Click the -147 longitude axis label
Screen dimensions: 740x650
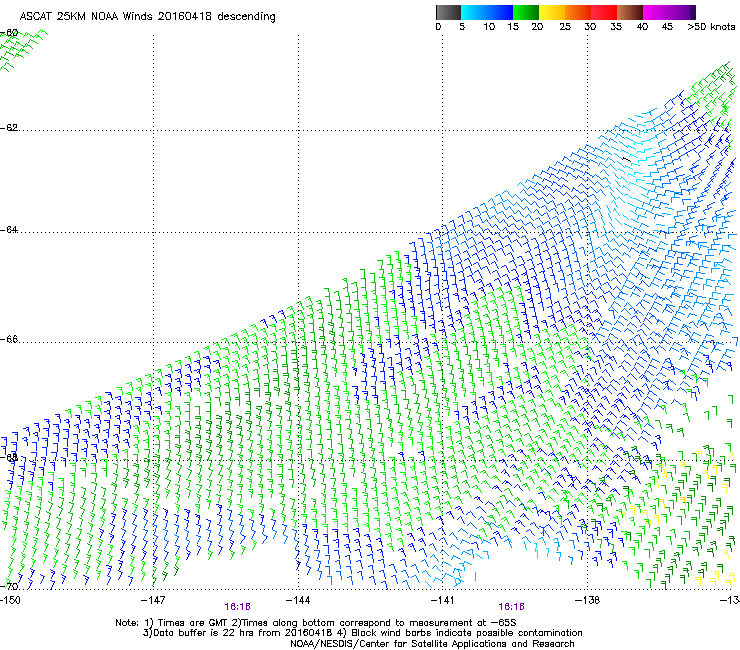pos(153,600)
